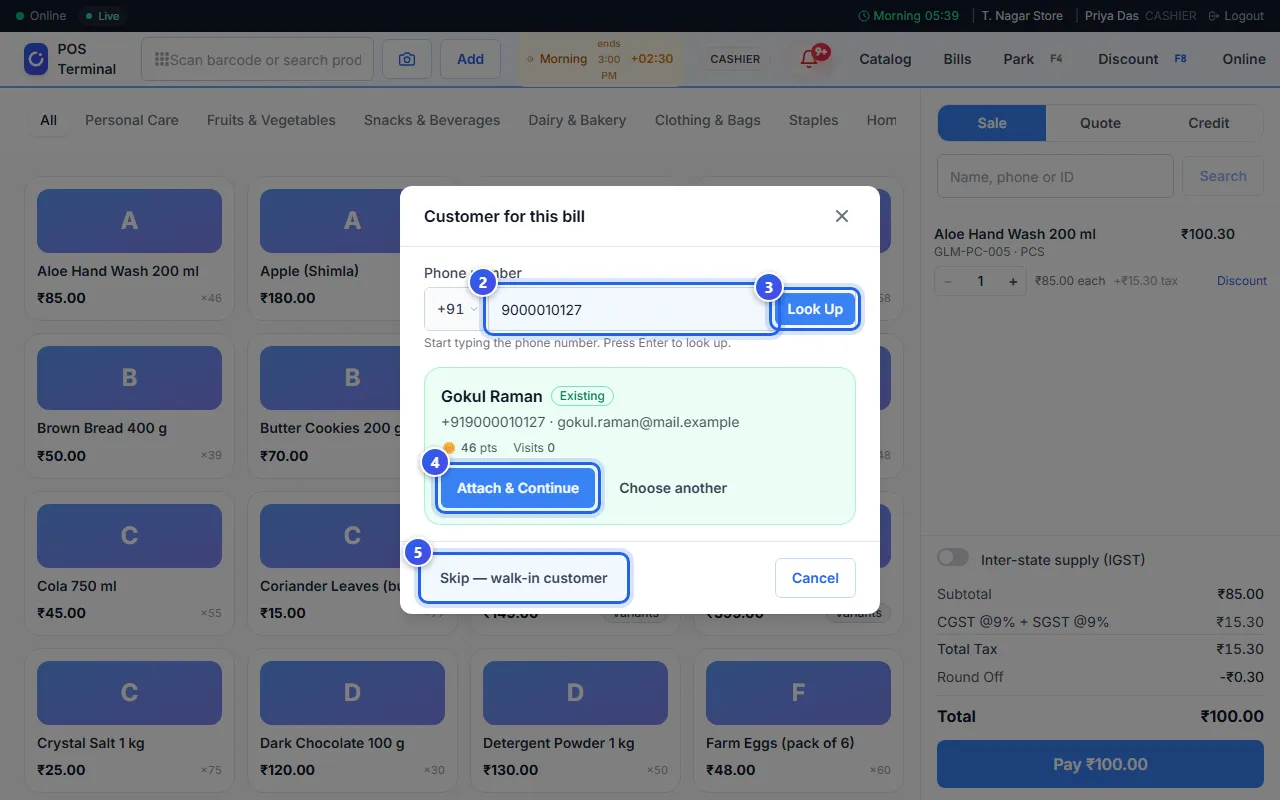Switch to the Quote tab

1100,123
